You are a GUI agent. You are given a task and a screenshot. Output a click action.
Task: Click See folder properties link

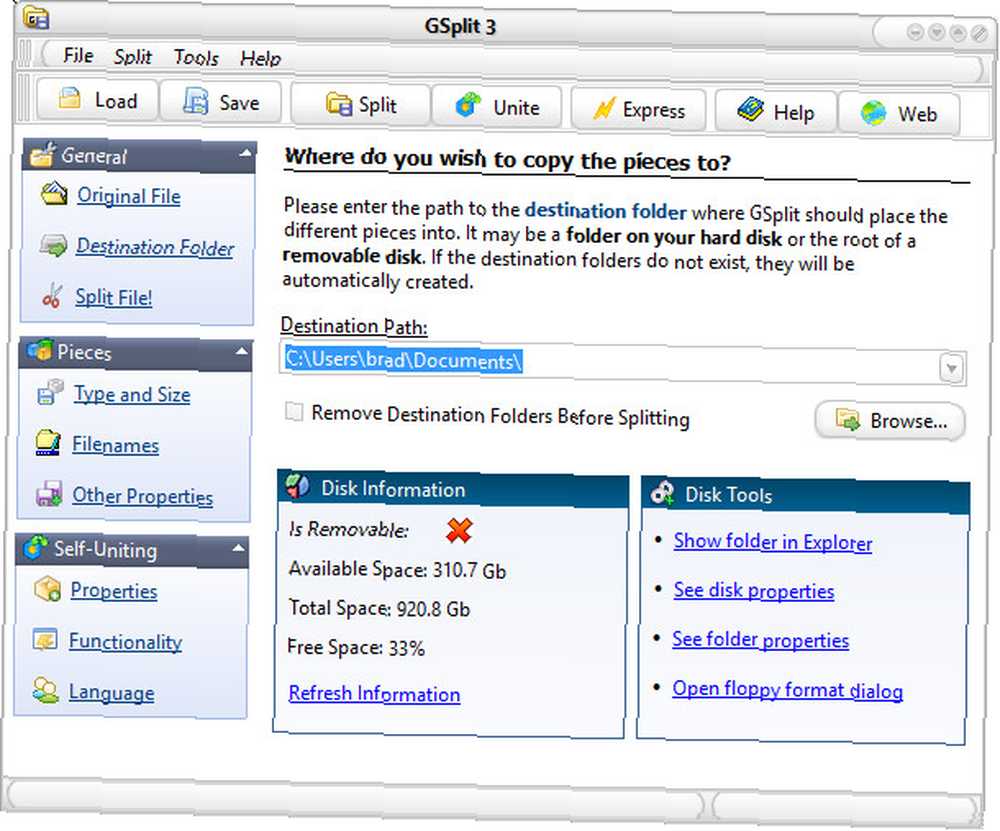[760, 639]
